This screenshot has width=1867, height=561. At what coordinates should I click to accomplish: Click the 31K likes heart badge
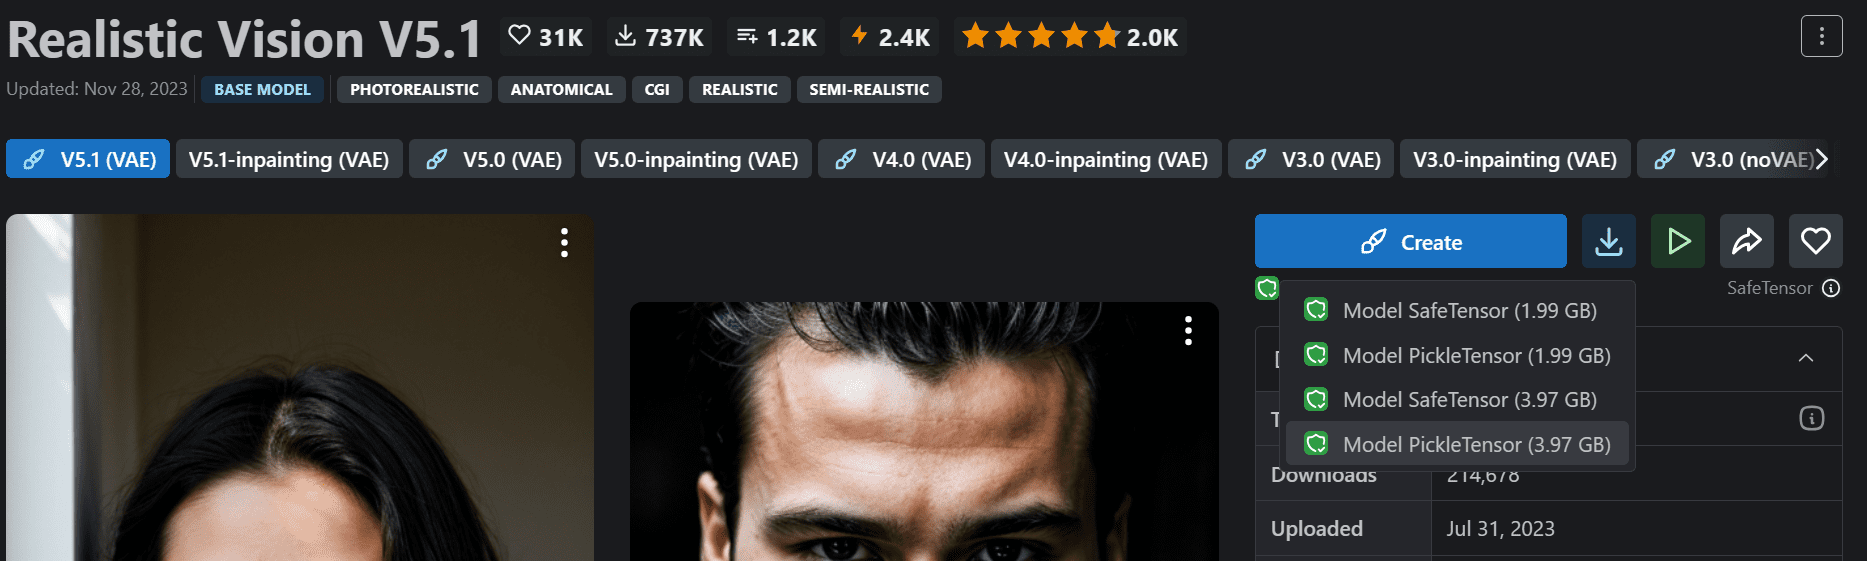546,37
